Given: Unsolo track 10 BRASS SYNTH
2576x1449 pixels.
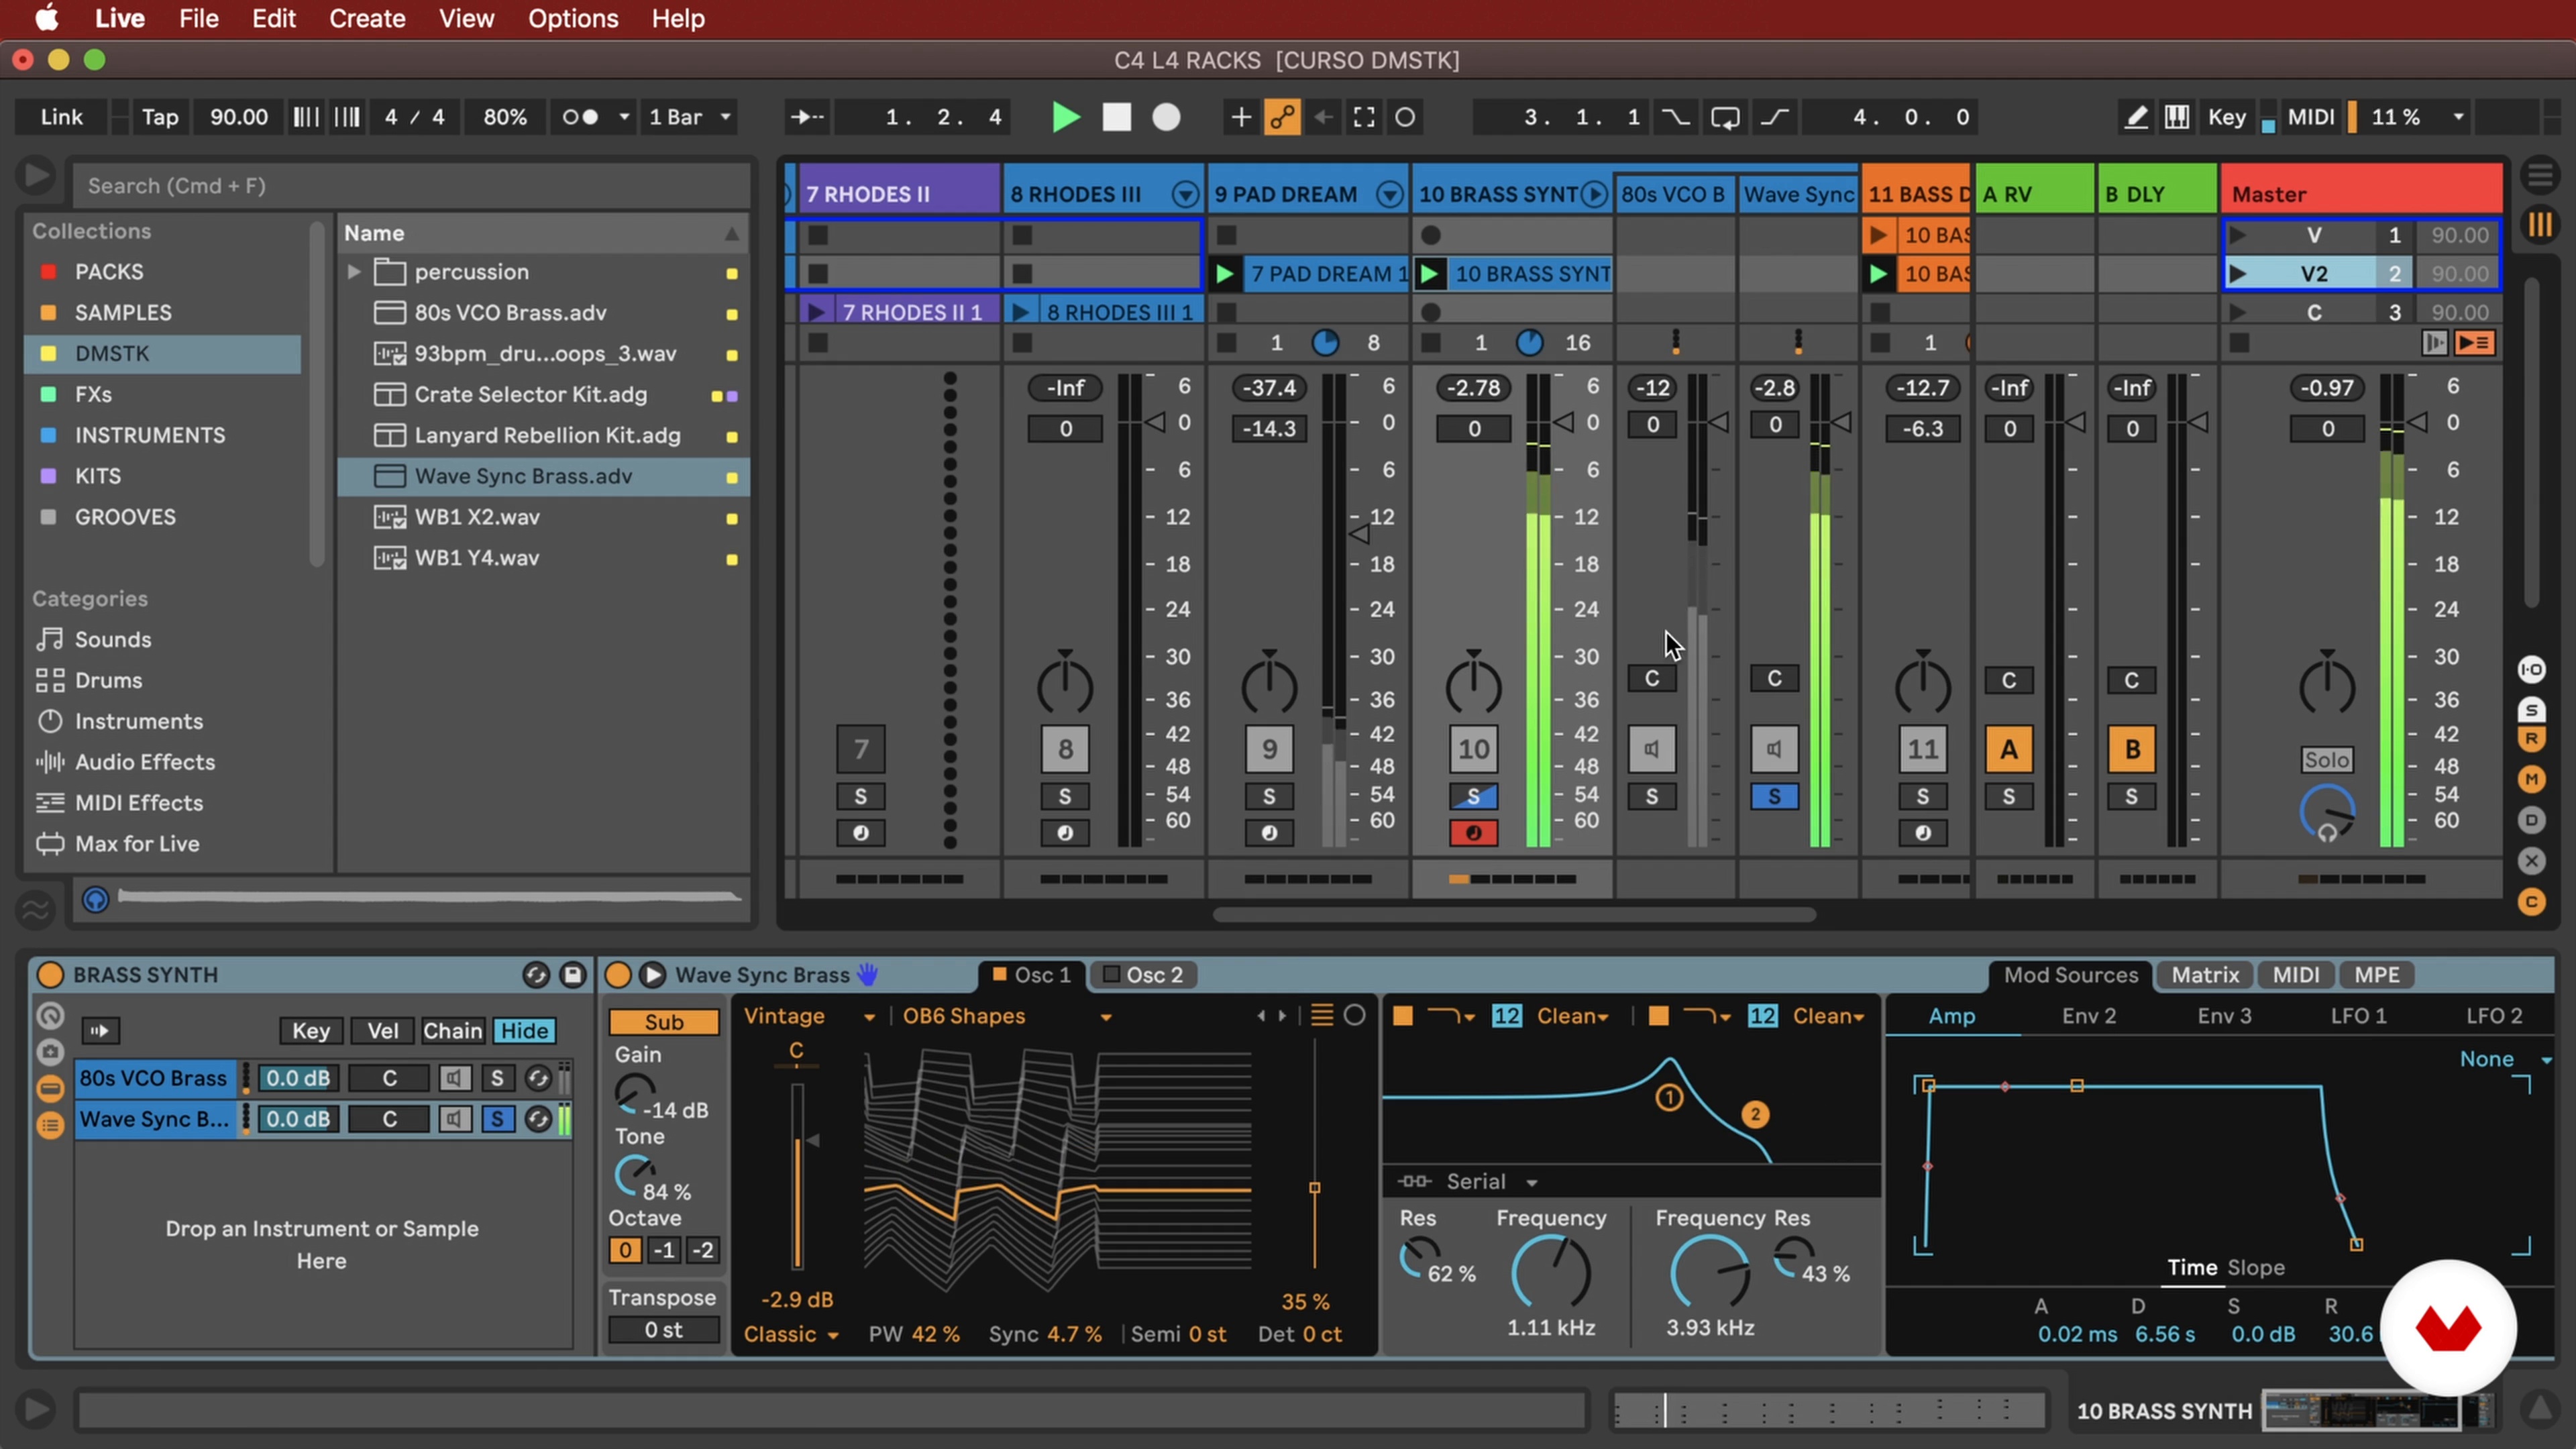Looking at the screenshot, I should point(1473,797).
